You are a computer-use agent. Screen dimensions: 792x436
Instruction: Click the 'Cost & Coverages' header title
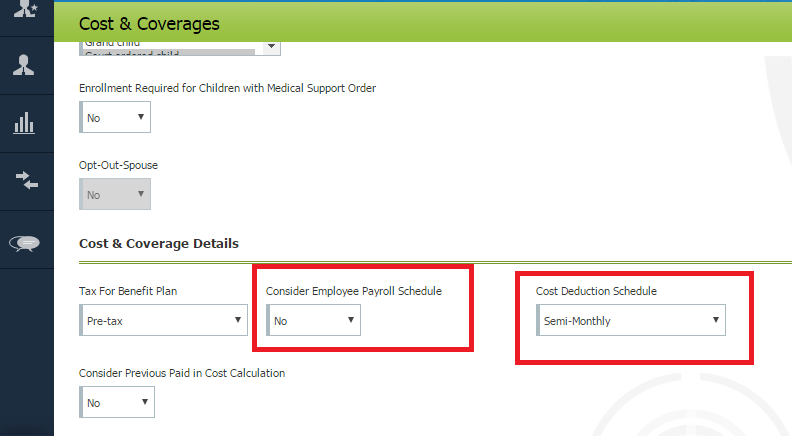149,23
